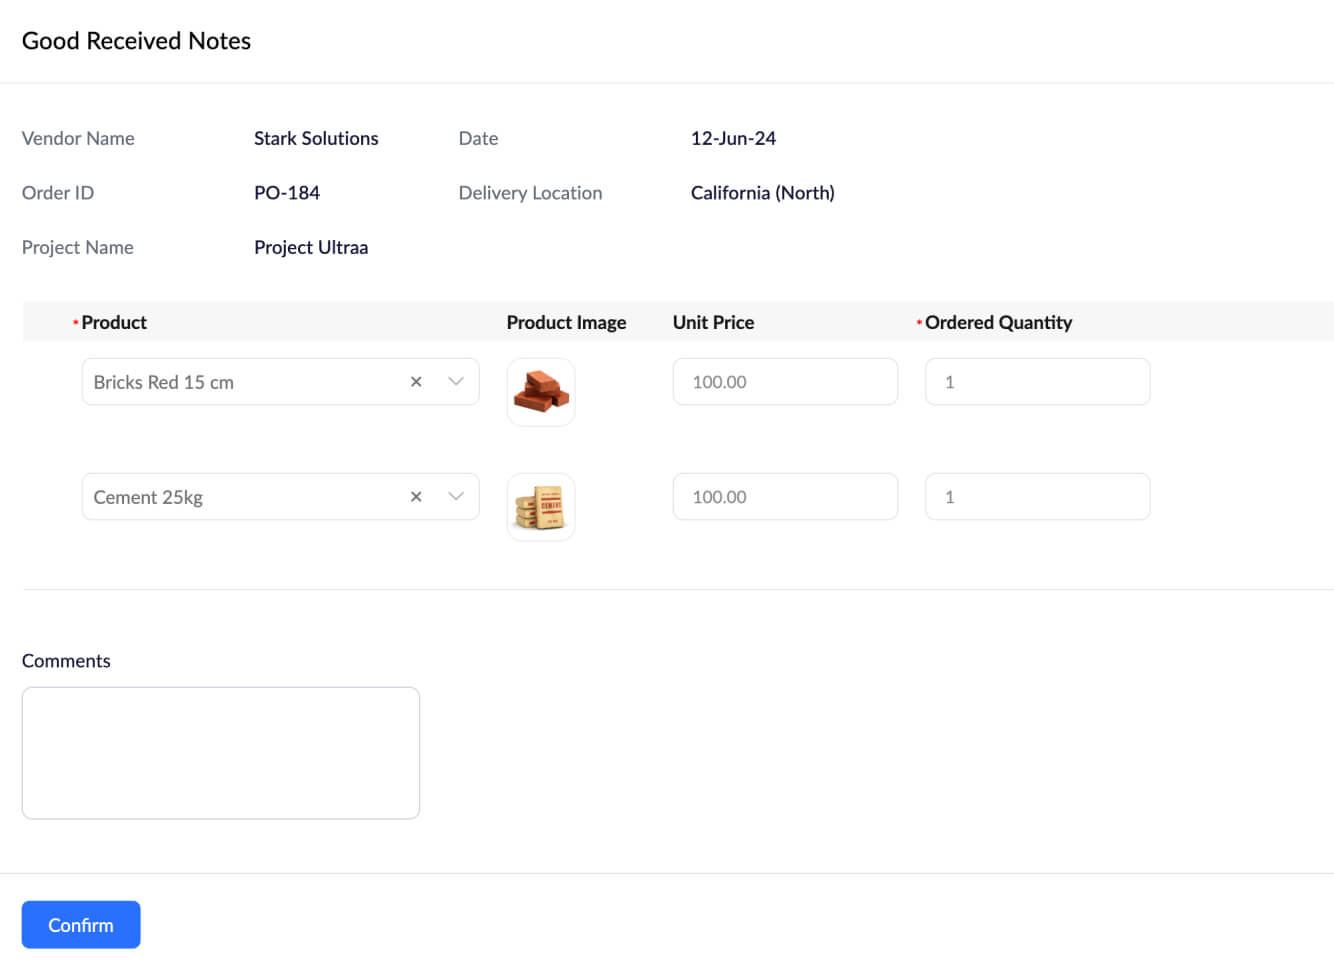Click the Cement 25kg product field

coord(240,497)
